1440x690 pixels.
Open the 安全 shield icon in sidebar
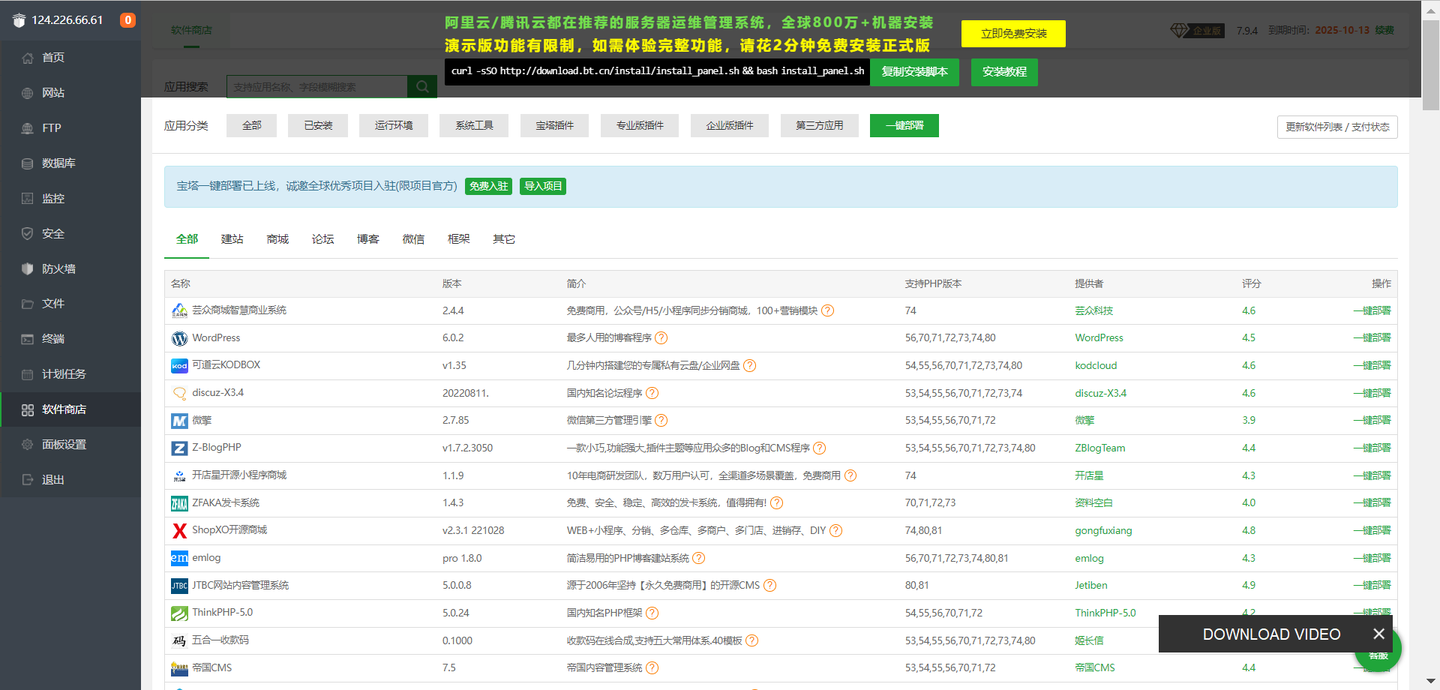point(28,233)
